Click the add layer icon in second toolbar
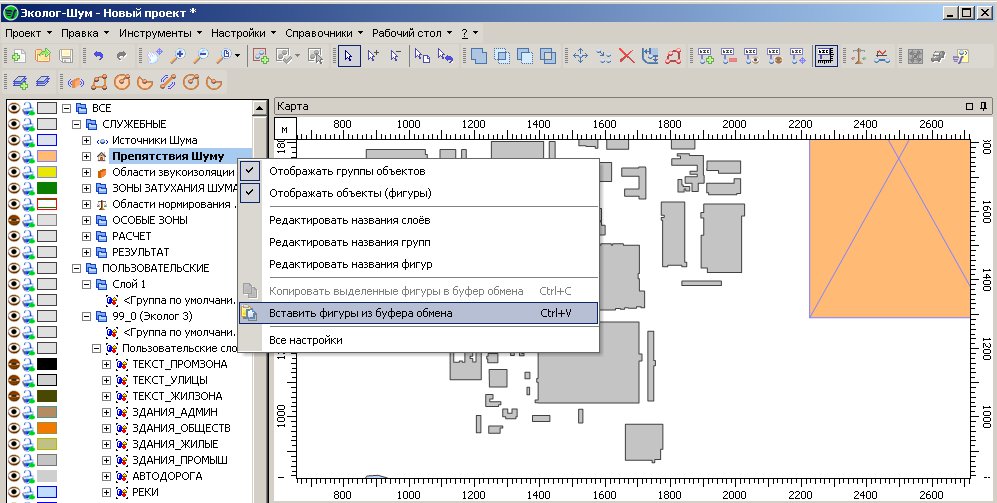The width and height of the screenshot is (997, 503). click(x=18, y=82)
